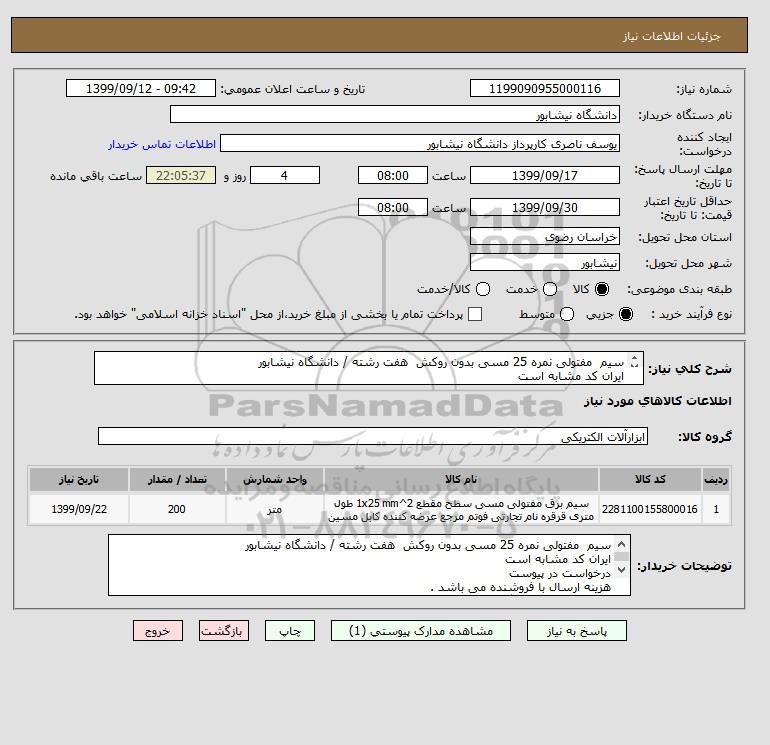Viewport: 770px width, 745px height.
Task: Click scroll down arrow in buyer explanations
Action: pyautogui.click(x=621, y=569)
